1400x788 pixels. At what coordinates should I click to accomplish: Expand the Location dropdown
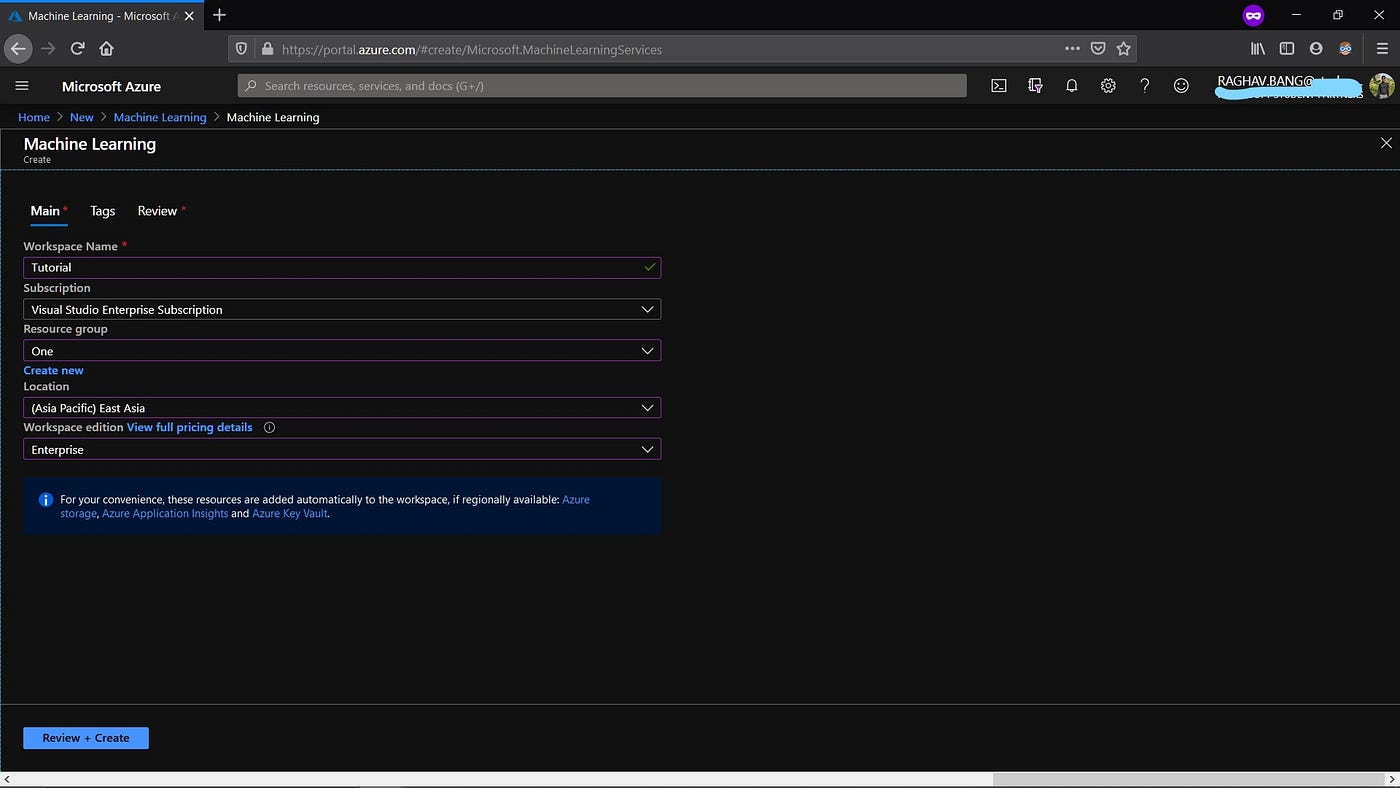(342, 408)
